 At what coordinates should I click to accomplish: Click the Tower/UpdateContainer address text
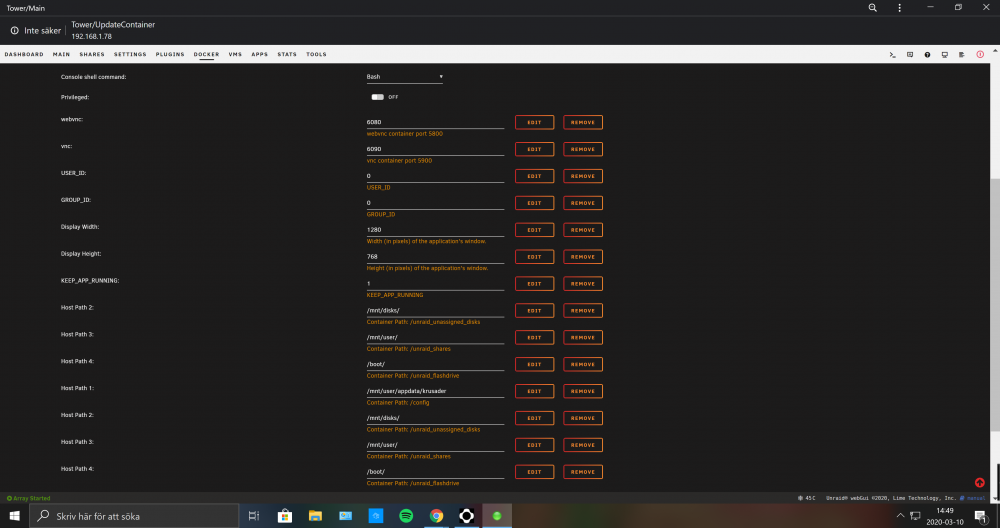[113, 24]
